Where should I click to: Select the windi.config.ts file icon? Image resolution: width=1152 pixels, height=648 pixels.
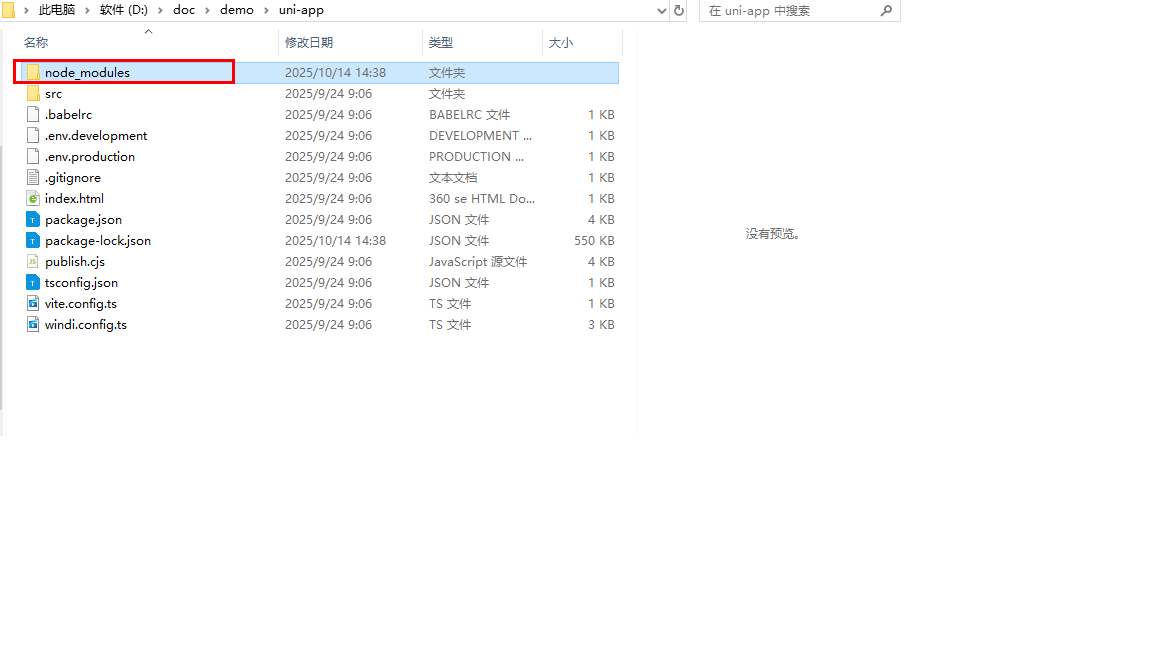[33, 325]
